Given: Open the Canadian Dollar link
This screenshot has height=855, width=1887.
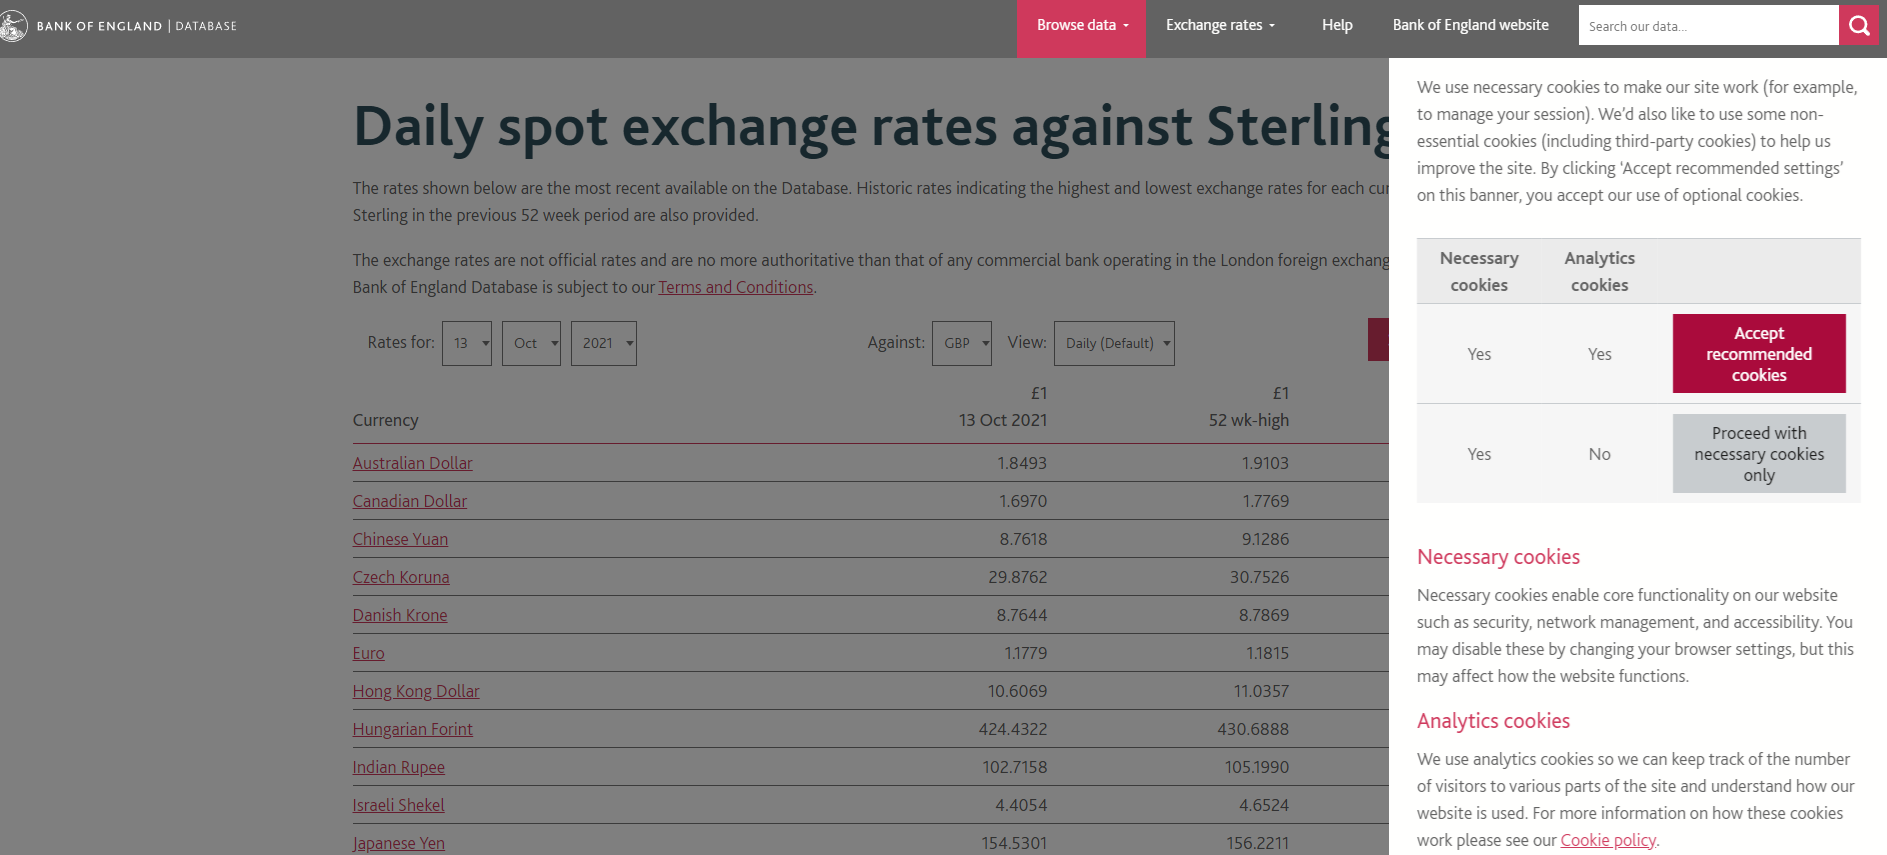Looking at the screenshot, I should point(409,501).
